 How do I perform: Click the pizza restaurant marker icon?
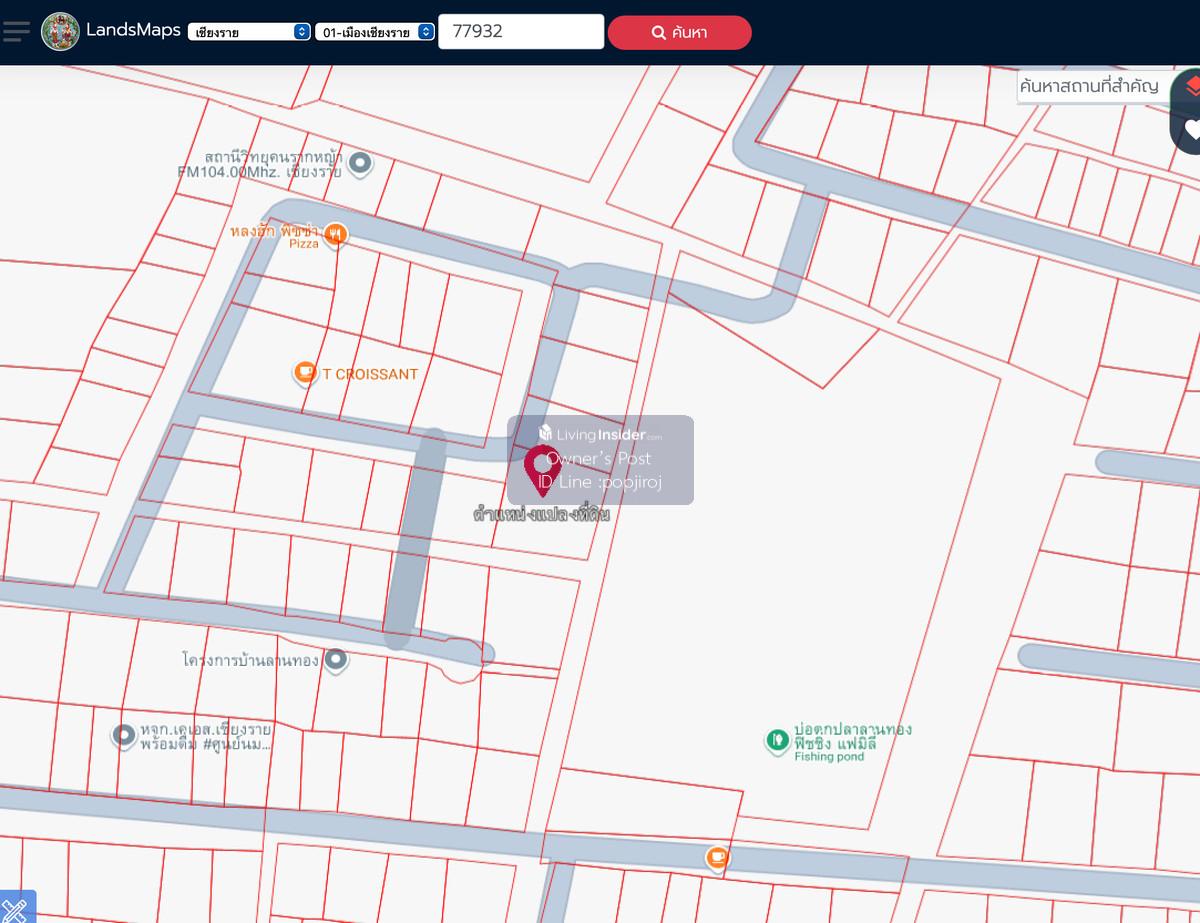337,234
